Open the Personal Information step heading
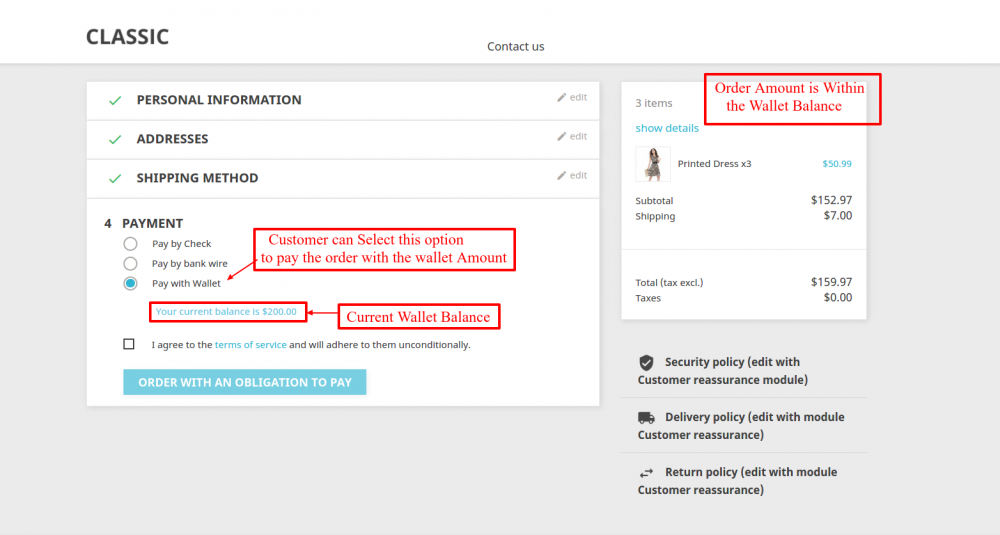Viewport: 1000px width, 535px height. click(x=219, y=100)
